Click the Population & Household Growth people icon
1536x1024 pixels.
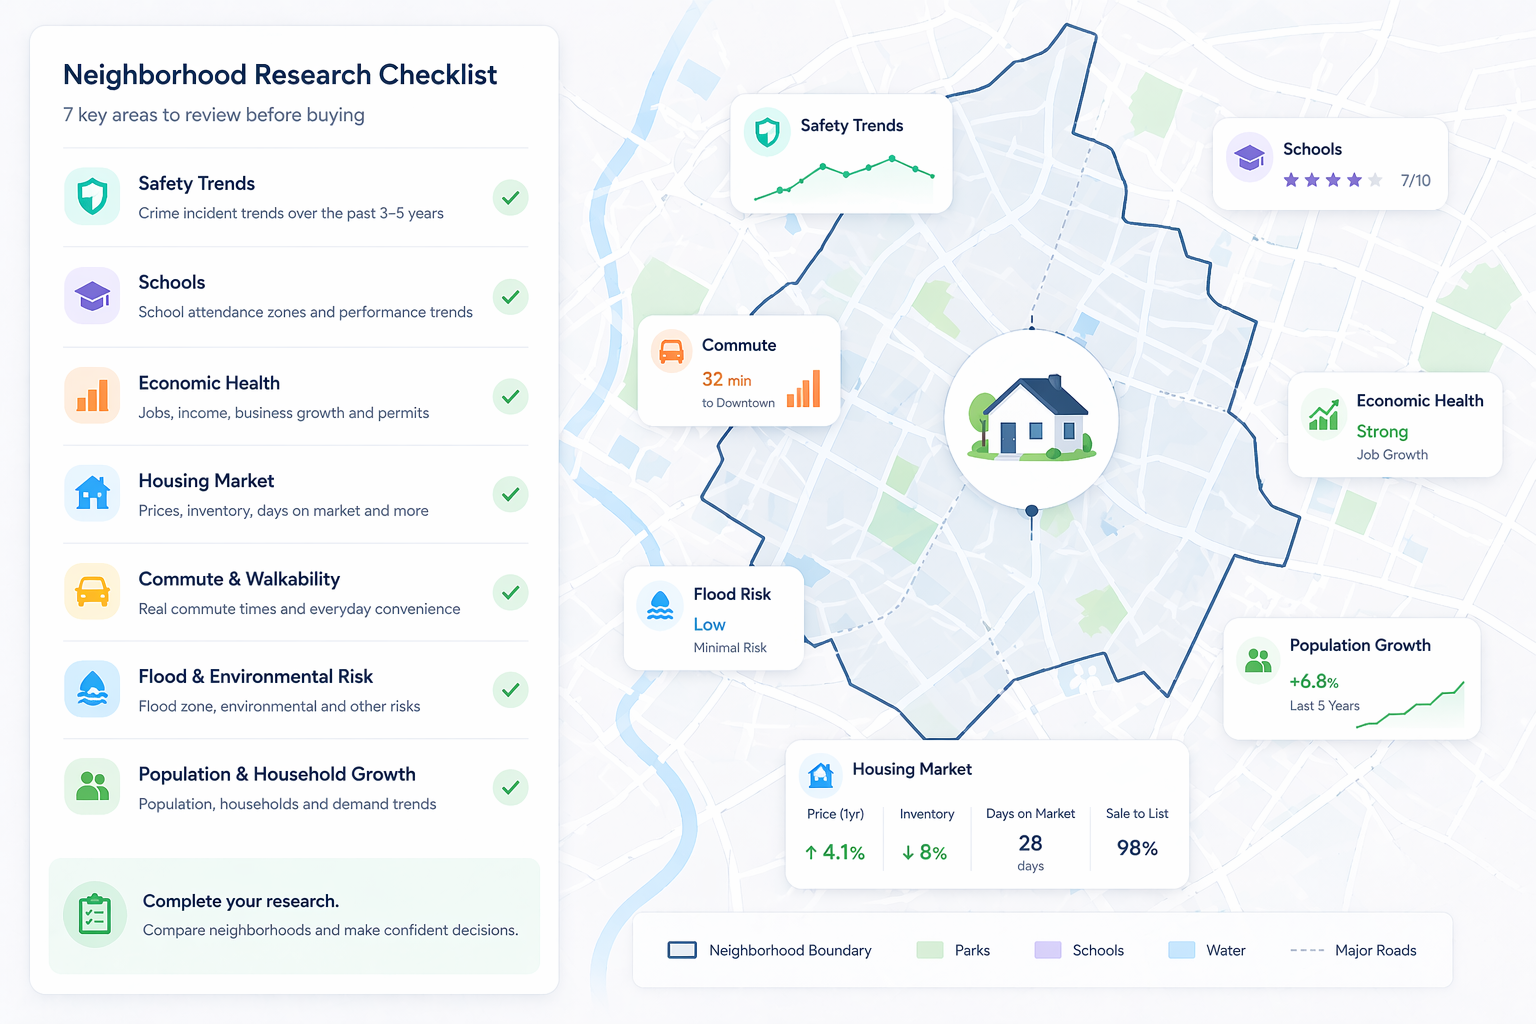pyautogui.click(x=92, y=787)
